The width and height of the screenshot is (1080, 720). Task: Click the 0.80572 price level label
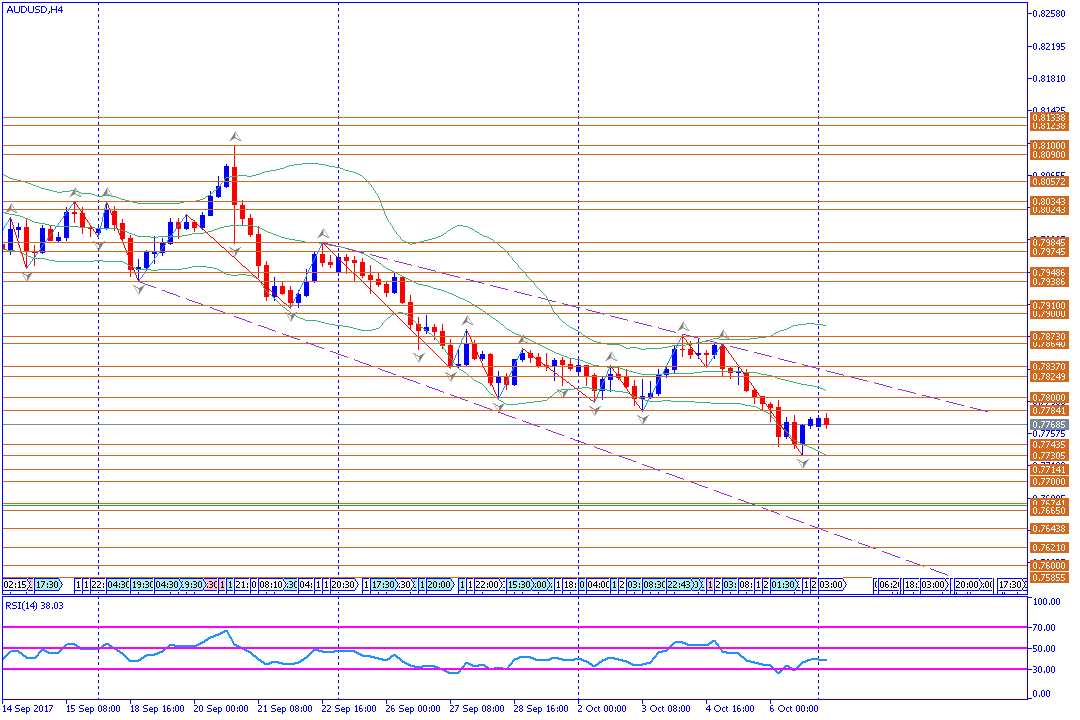click(x=1048, y=182)
